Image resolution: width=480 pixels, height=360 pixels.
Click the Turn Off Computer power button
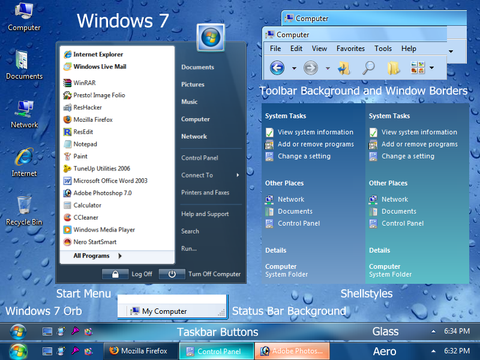172,274
